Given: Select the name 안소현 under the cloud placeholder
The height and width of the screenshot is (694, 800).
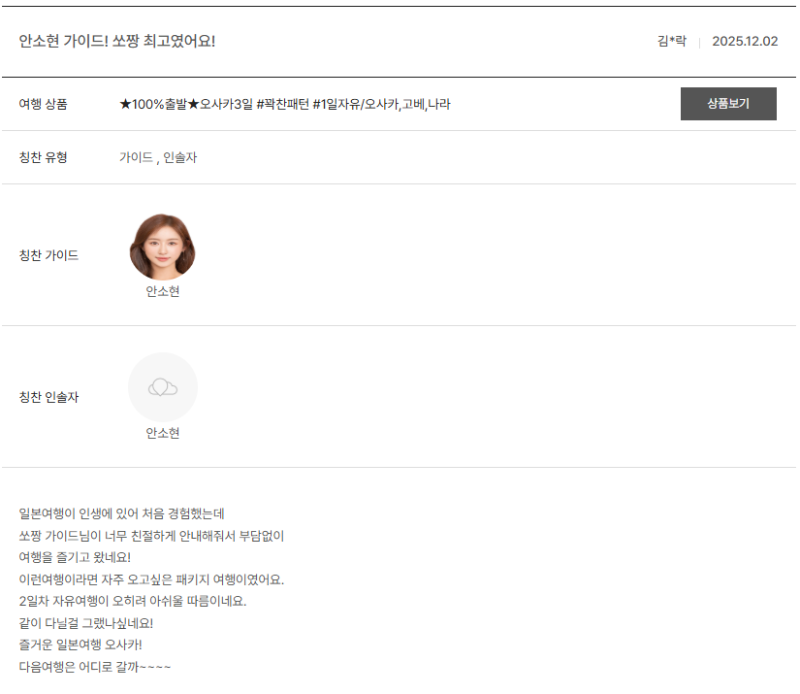Looking at the screenshot, I should coord(162,434).
